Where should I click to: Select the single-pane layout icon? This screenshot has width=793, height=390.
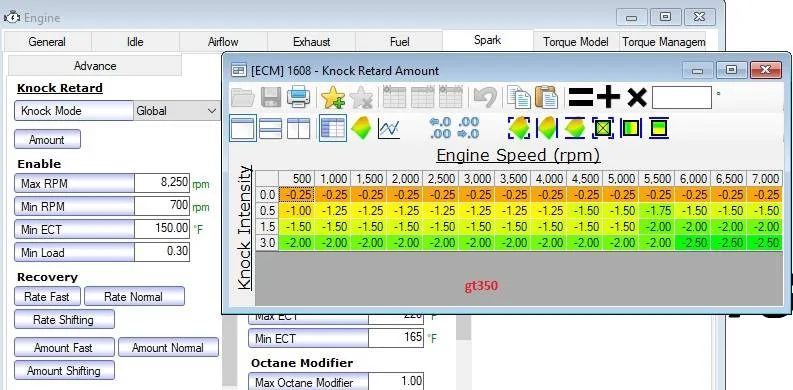coord(243,128)
